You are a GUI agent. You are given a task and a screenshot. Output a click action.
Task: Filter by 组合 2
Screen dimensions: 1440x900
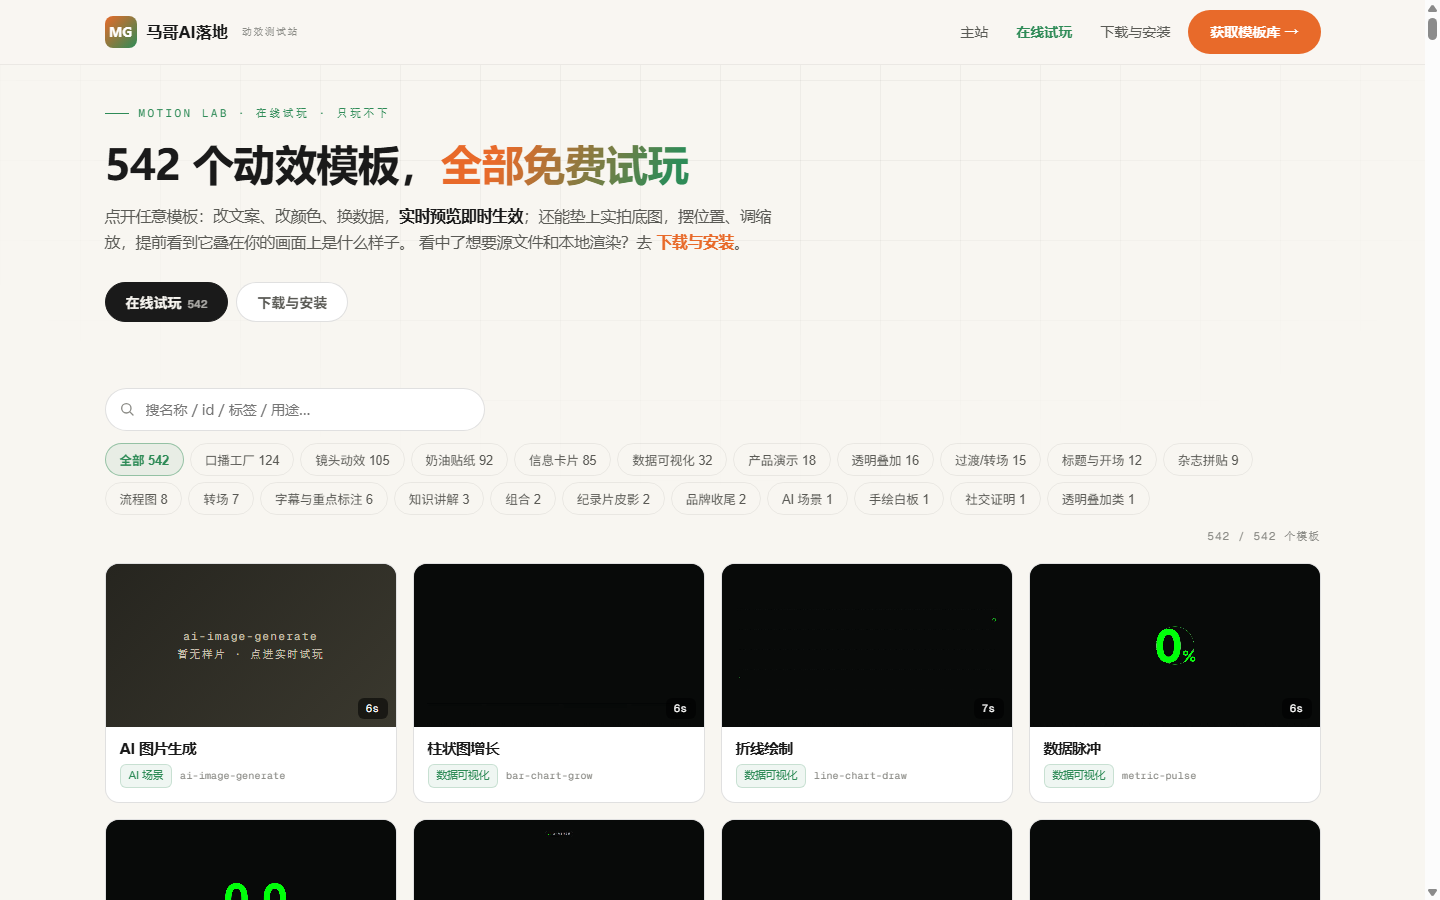point(523,499)
